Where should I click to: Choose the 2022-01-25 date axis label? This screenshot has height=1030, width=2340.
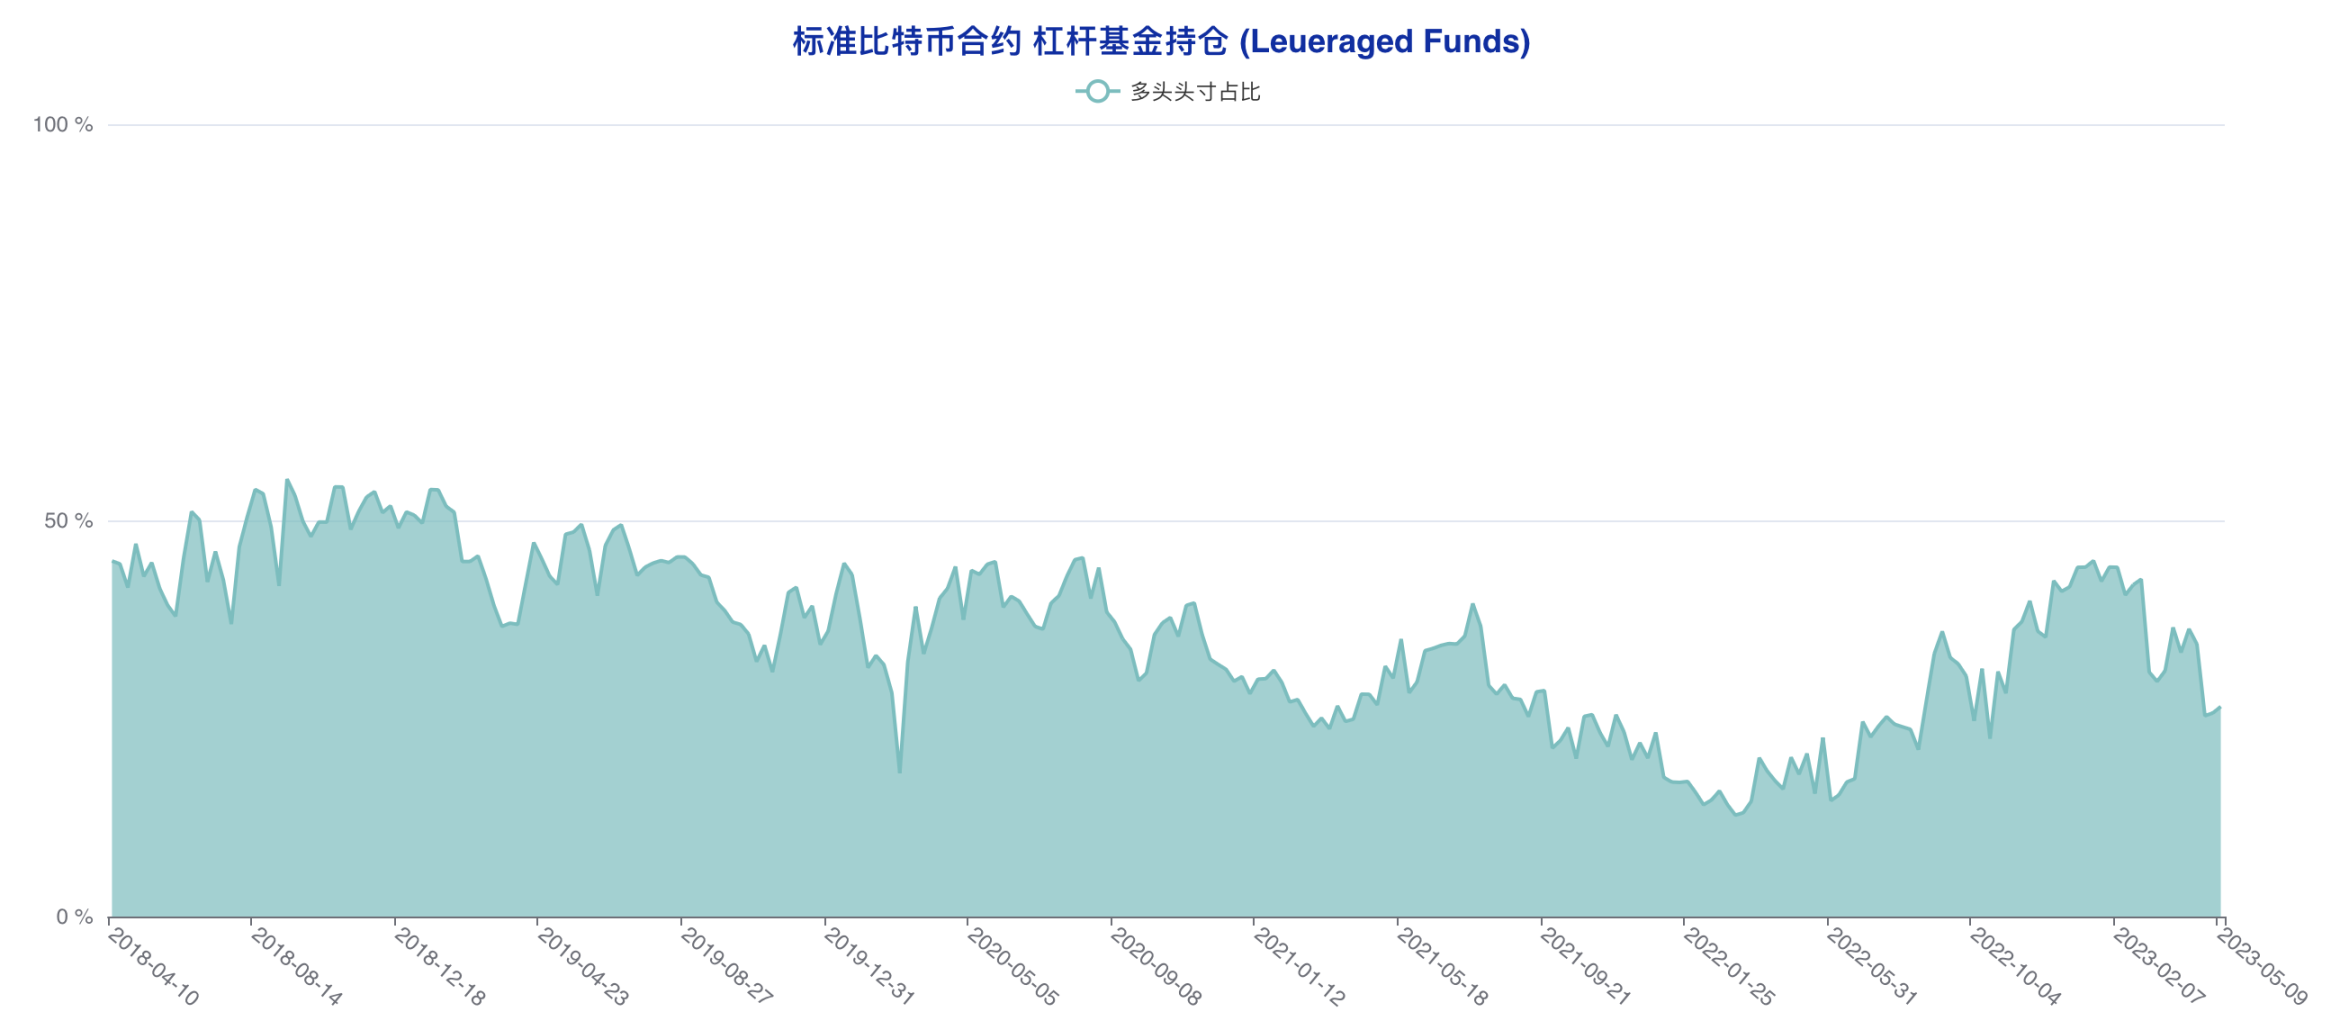pos(1728,967)
